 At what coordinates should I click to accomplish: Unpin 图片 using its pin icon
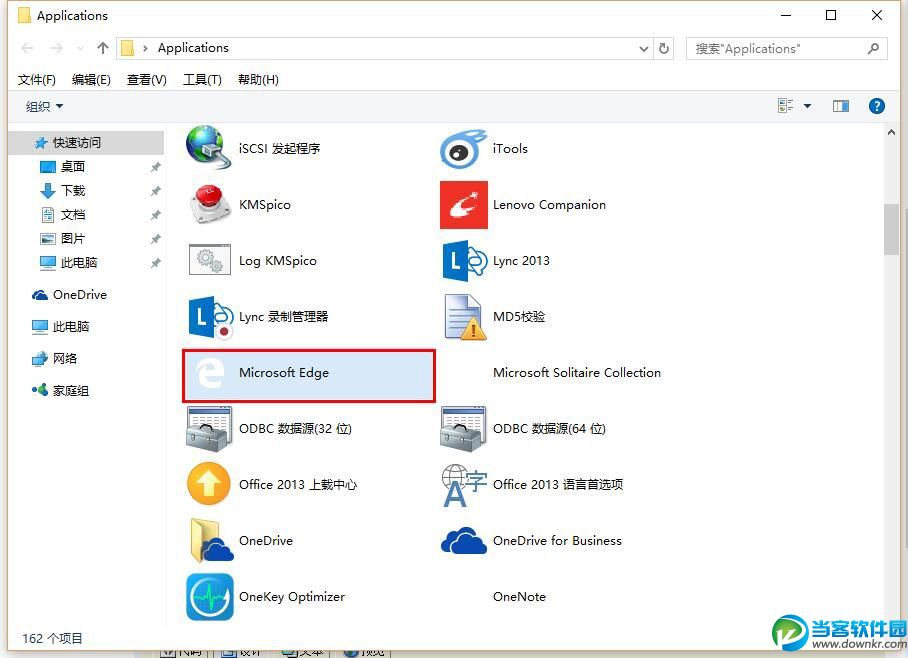[155, 239]
